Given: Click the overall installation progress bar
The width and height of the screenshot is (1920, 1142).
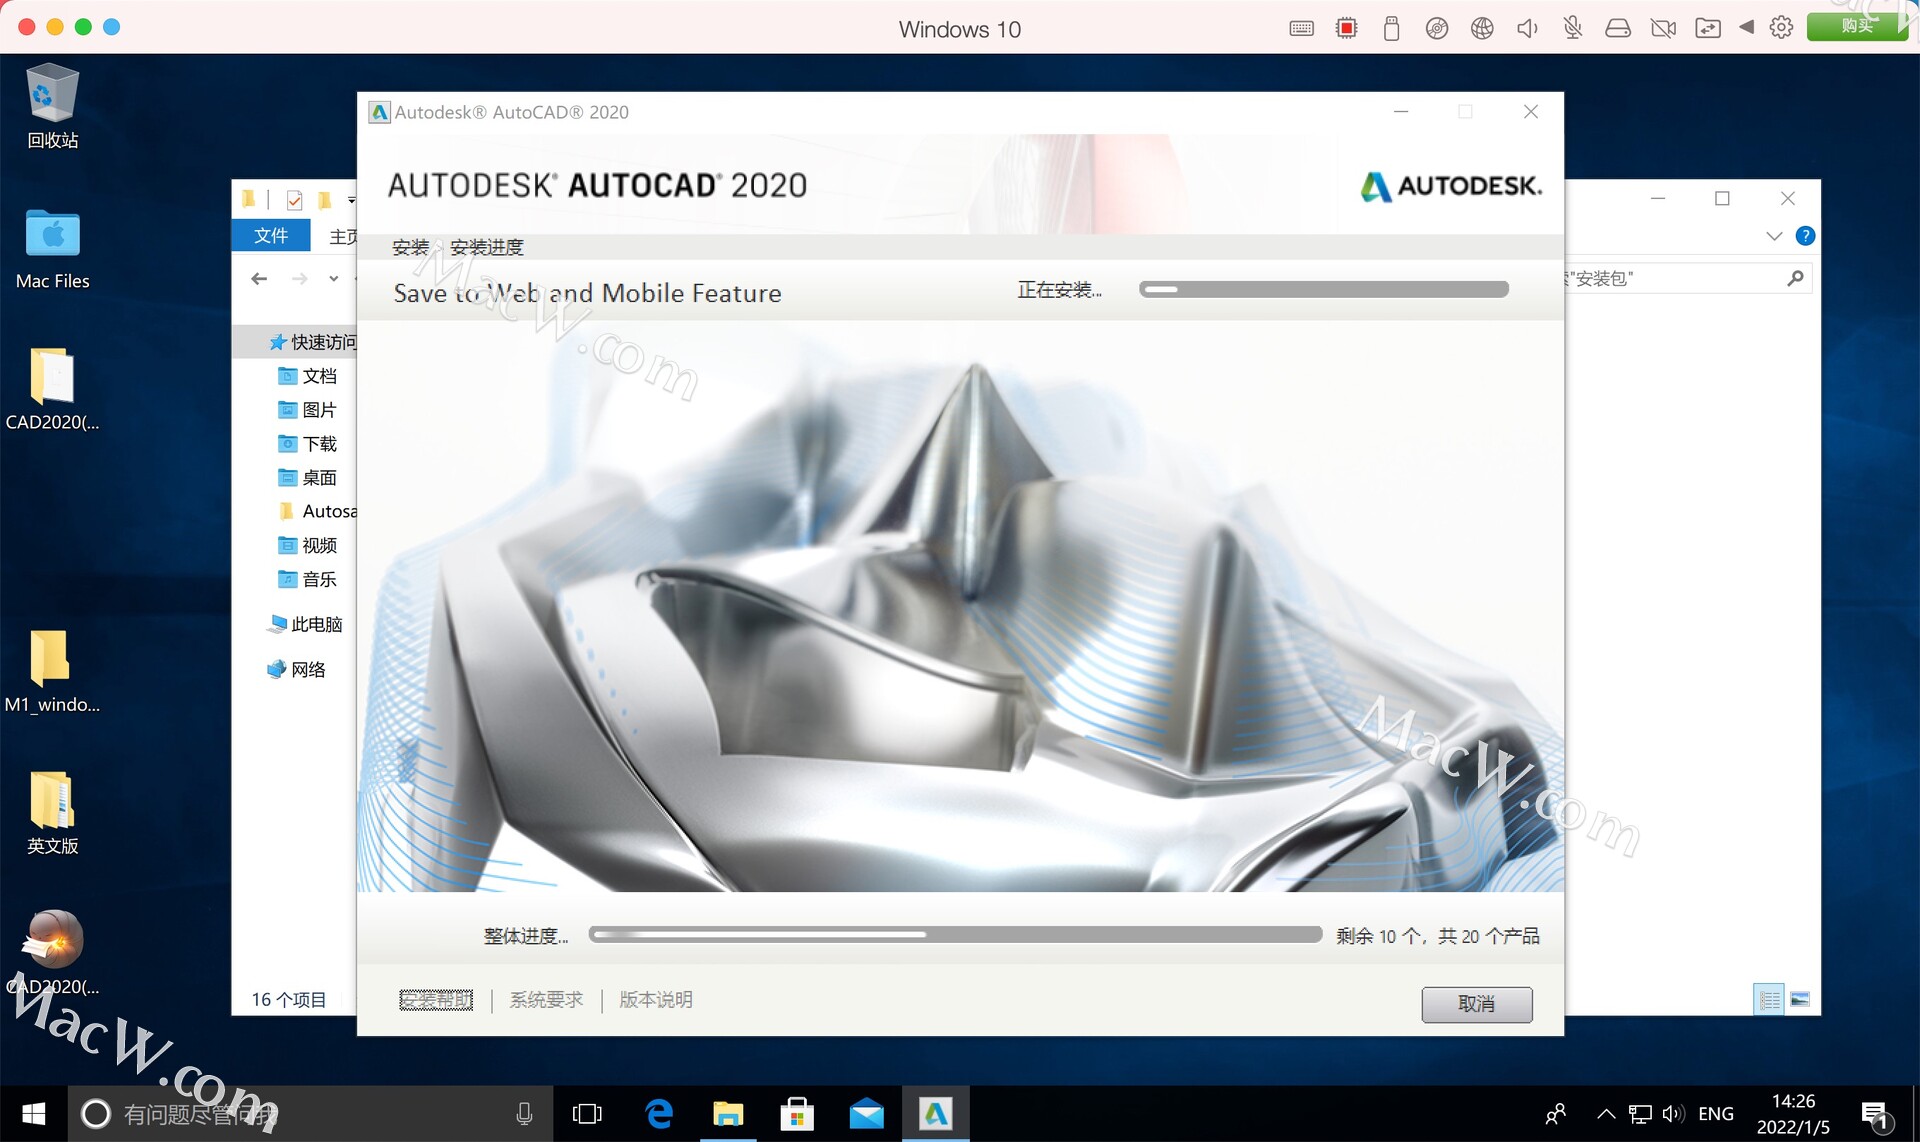Looking at the screenshot, I should 955,935.
